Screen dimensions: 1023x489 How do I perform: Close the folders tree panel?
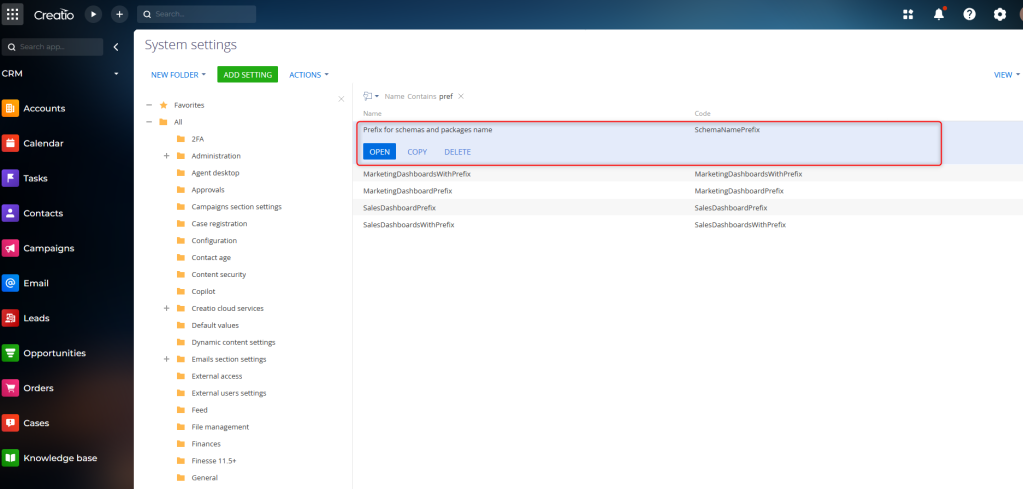pos(341,99)
